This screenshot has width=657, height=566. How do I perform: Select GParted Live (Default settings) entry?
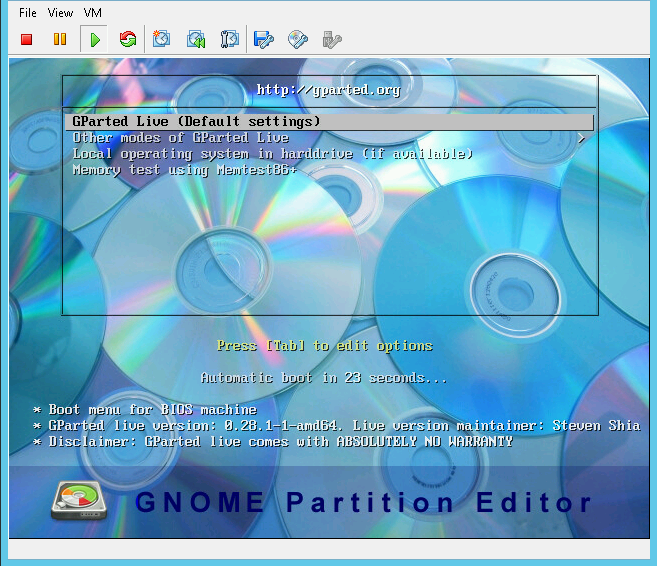click(x=329, y=121)
